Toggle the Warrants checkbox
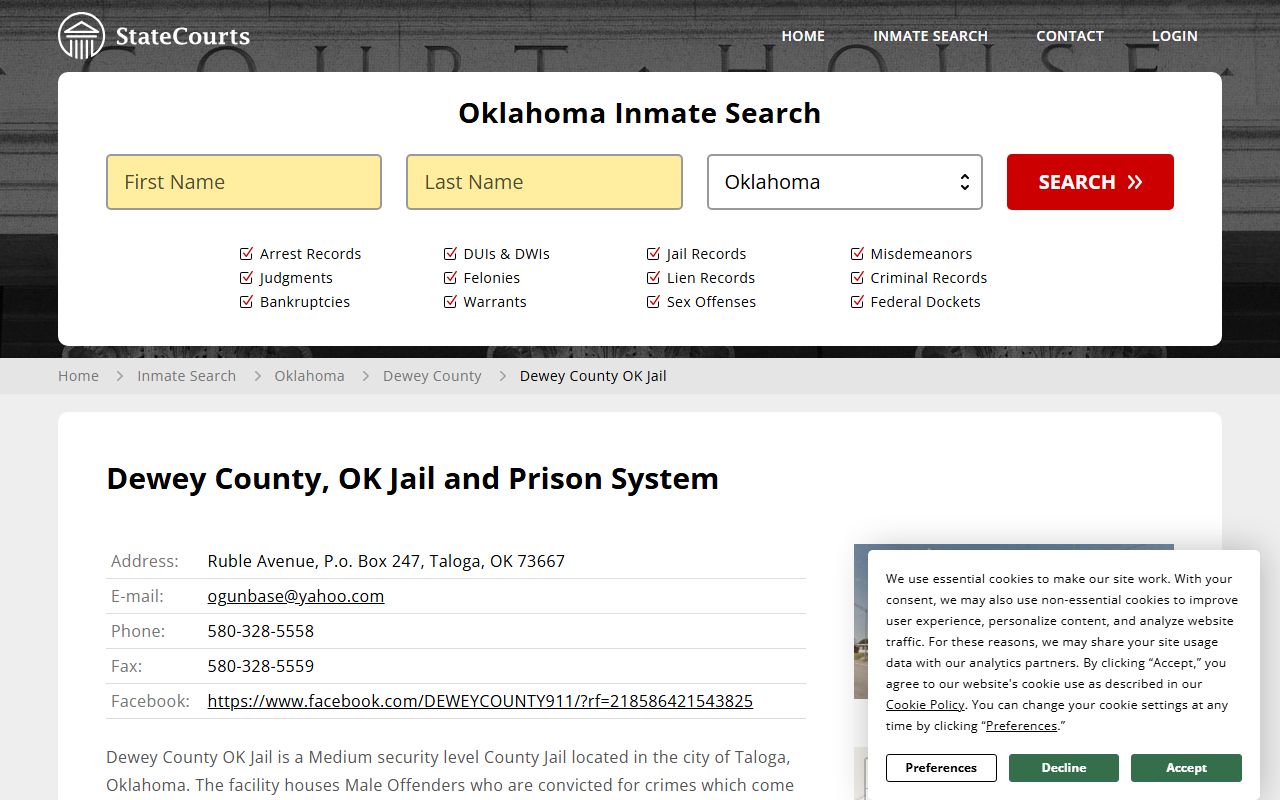 point(450,302)
